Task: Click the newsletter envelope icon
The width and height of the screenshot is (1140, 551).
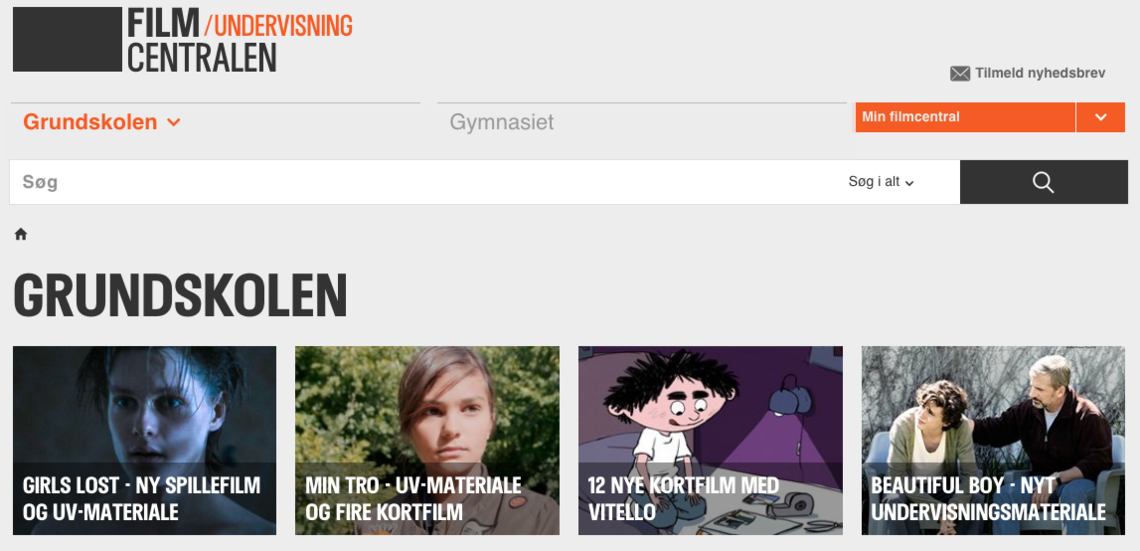Action: click(960, 73)
